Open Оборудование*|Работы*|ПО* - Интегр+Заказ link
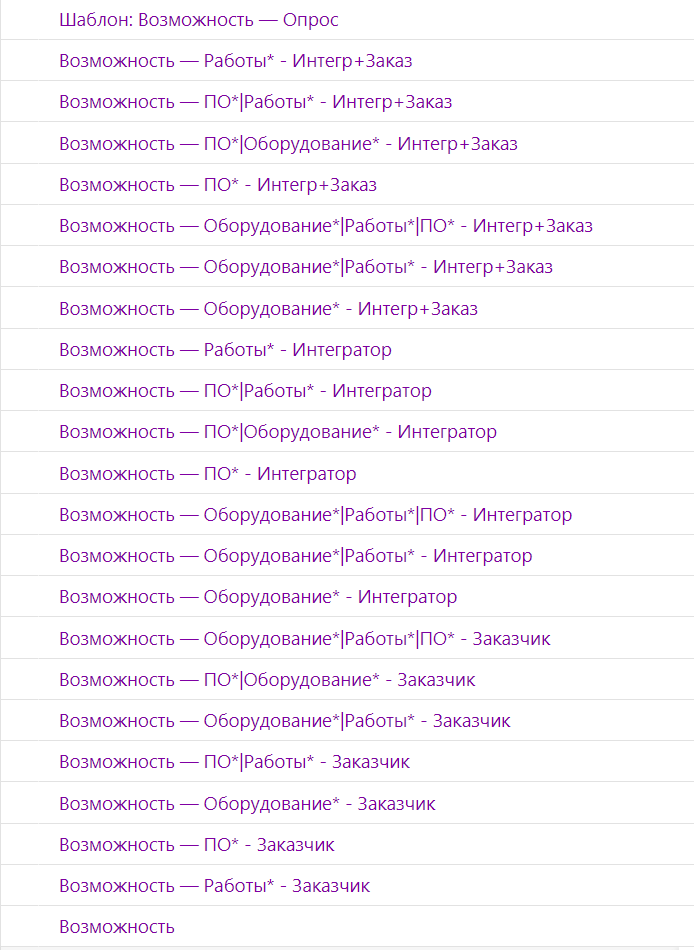694x950 pixels. [326, 227]
